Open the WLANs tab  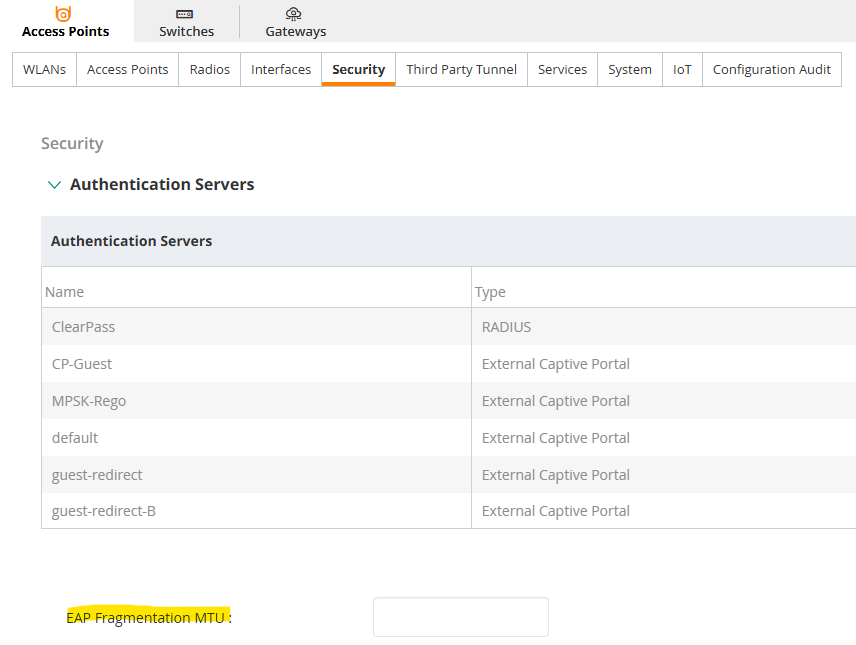click(44, 70)
